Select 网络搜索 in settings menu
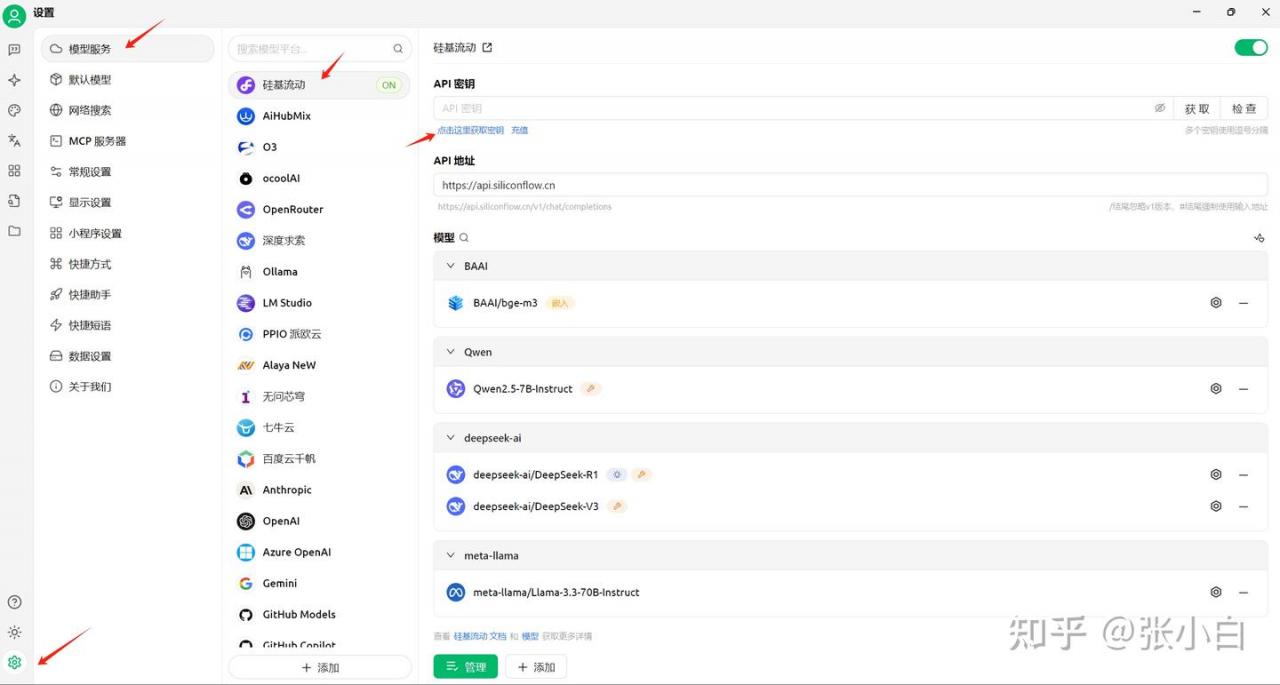1280x685 pixels. point(127,110)
